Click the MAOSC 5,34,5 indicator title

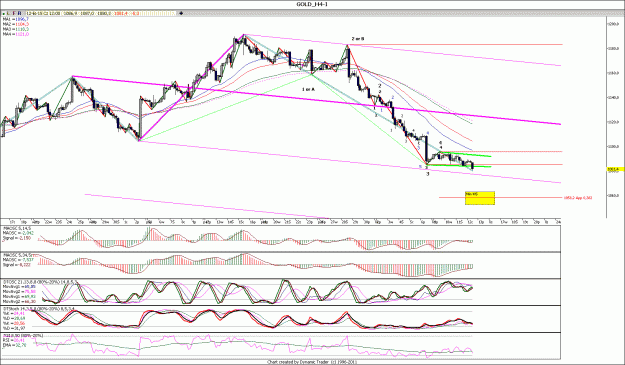click(x=16, y=255)
